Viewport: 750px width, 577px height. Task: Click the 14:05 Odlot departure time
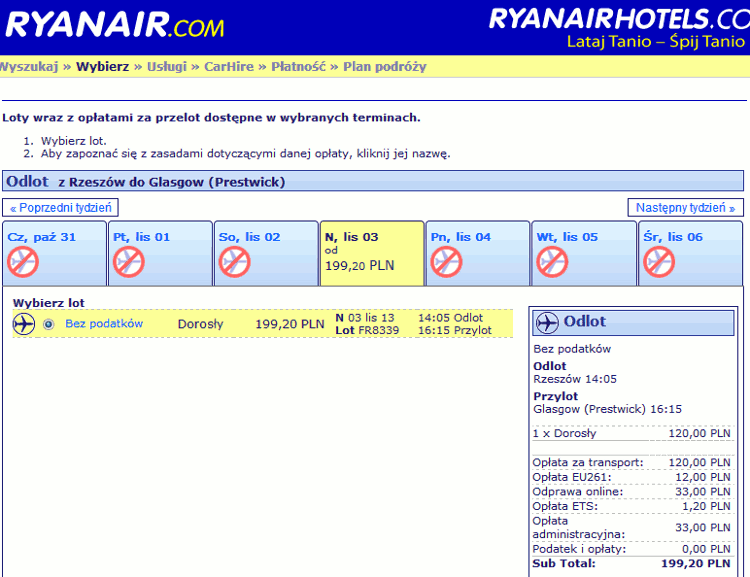(450, 318)
